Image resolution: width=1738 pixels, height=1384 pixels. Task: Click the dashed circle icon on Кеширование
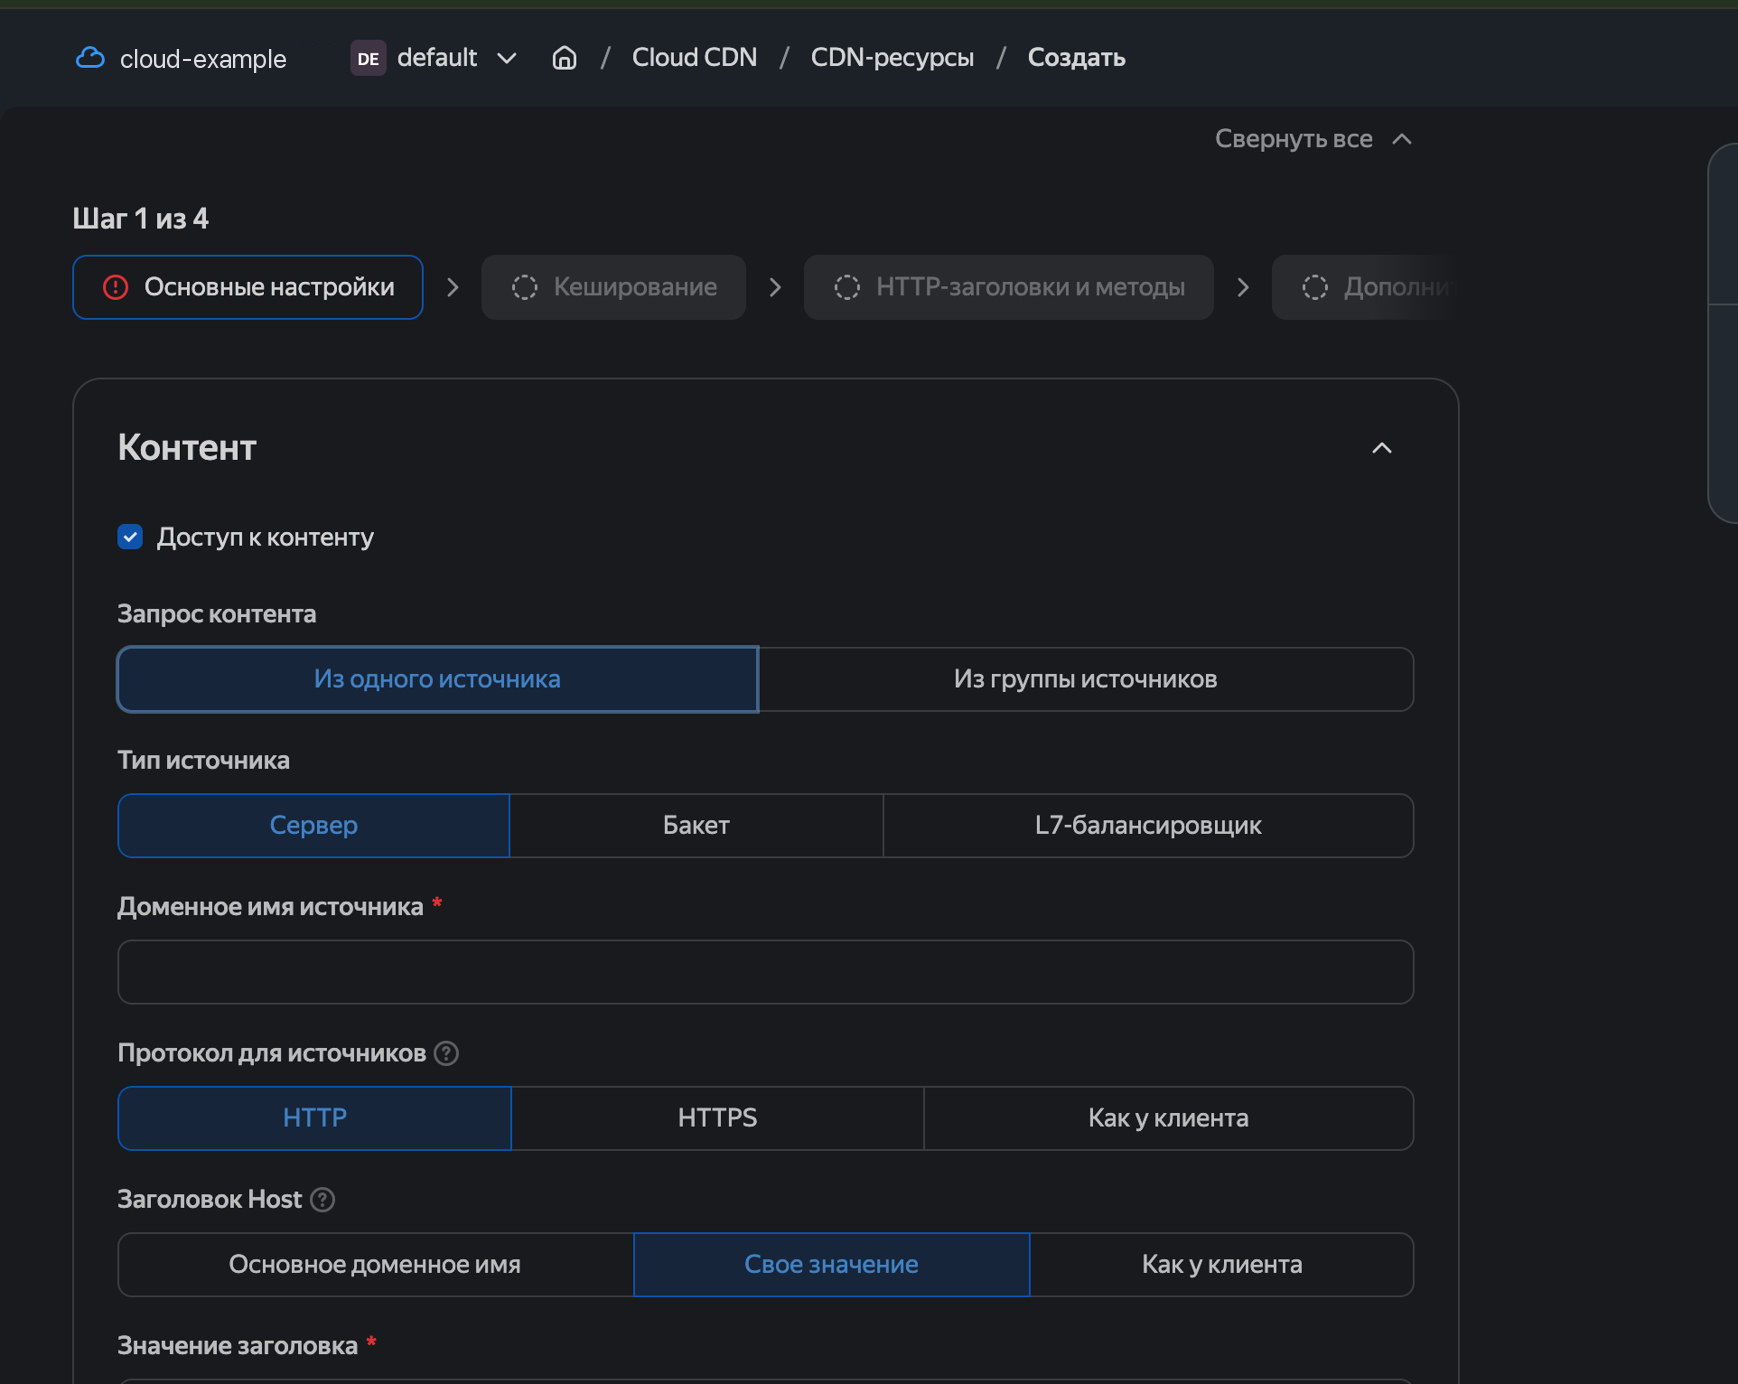point(525,288)
